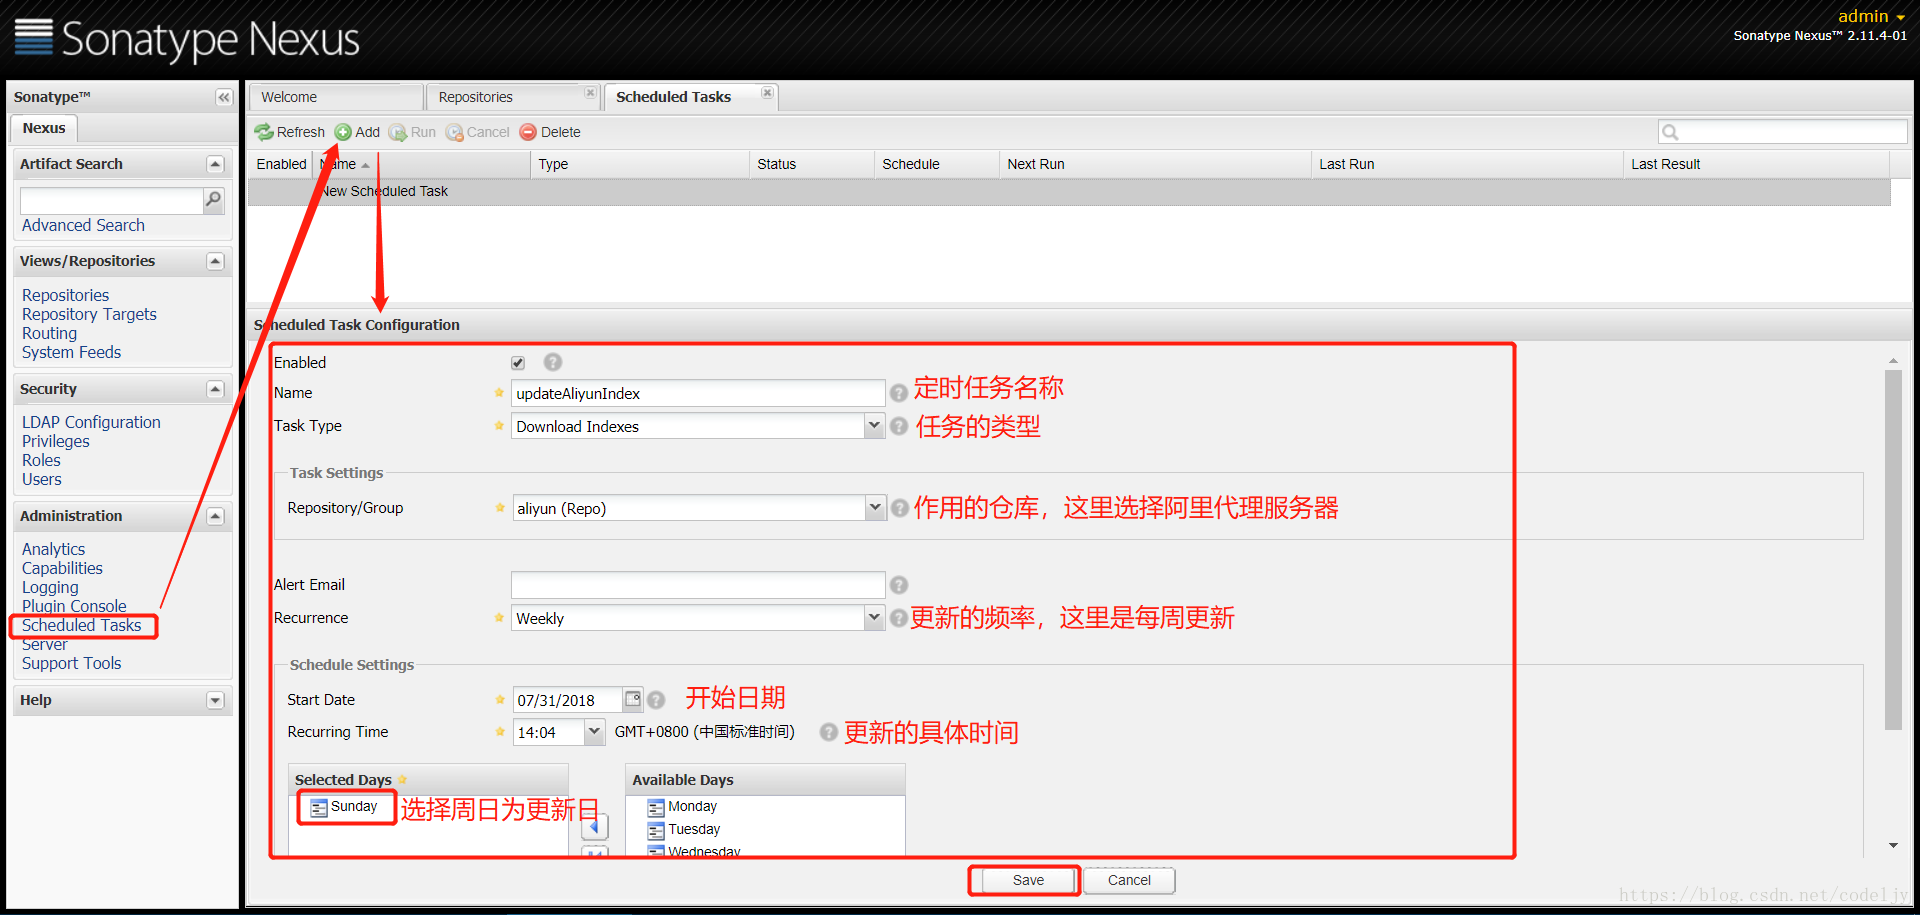
Task: Open the Start Date calendar picker
Action: (633, 699)
